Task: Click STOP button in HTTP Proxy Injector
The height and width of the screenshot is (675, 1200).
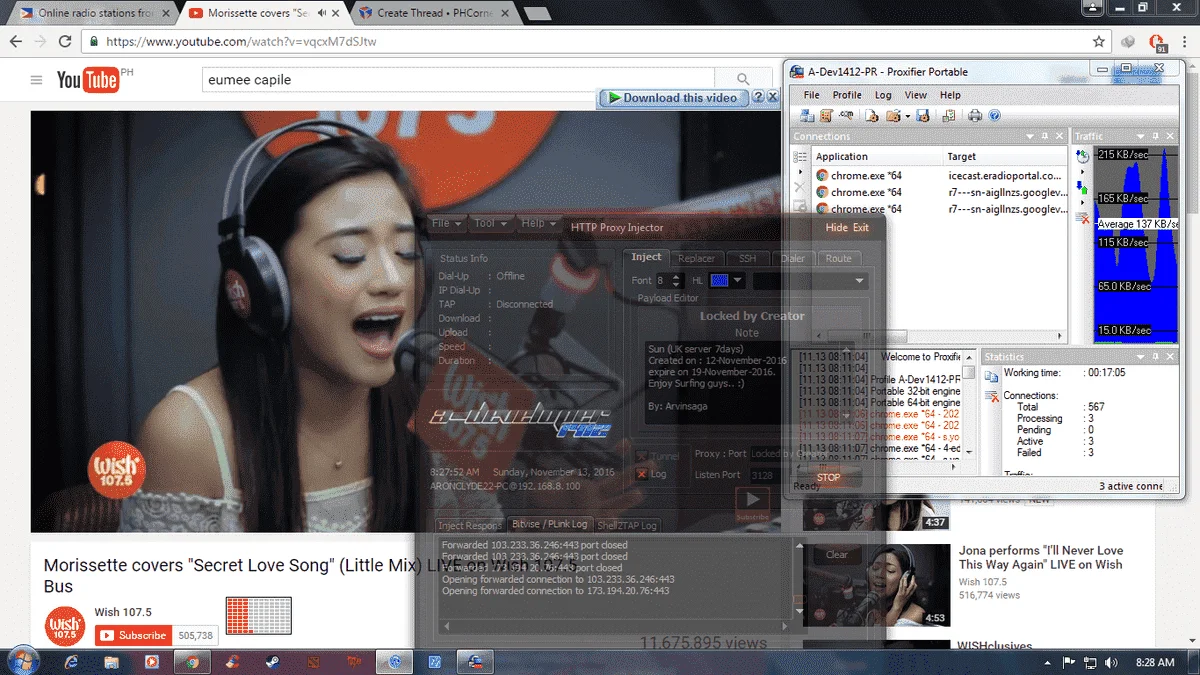Action: (828, 477)
